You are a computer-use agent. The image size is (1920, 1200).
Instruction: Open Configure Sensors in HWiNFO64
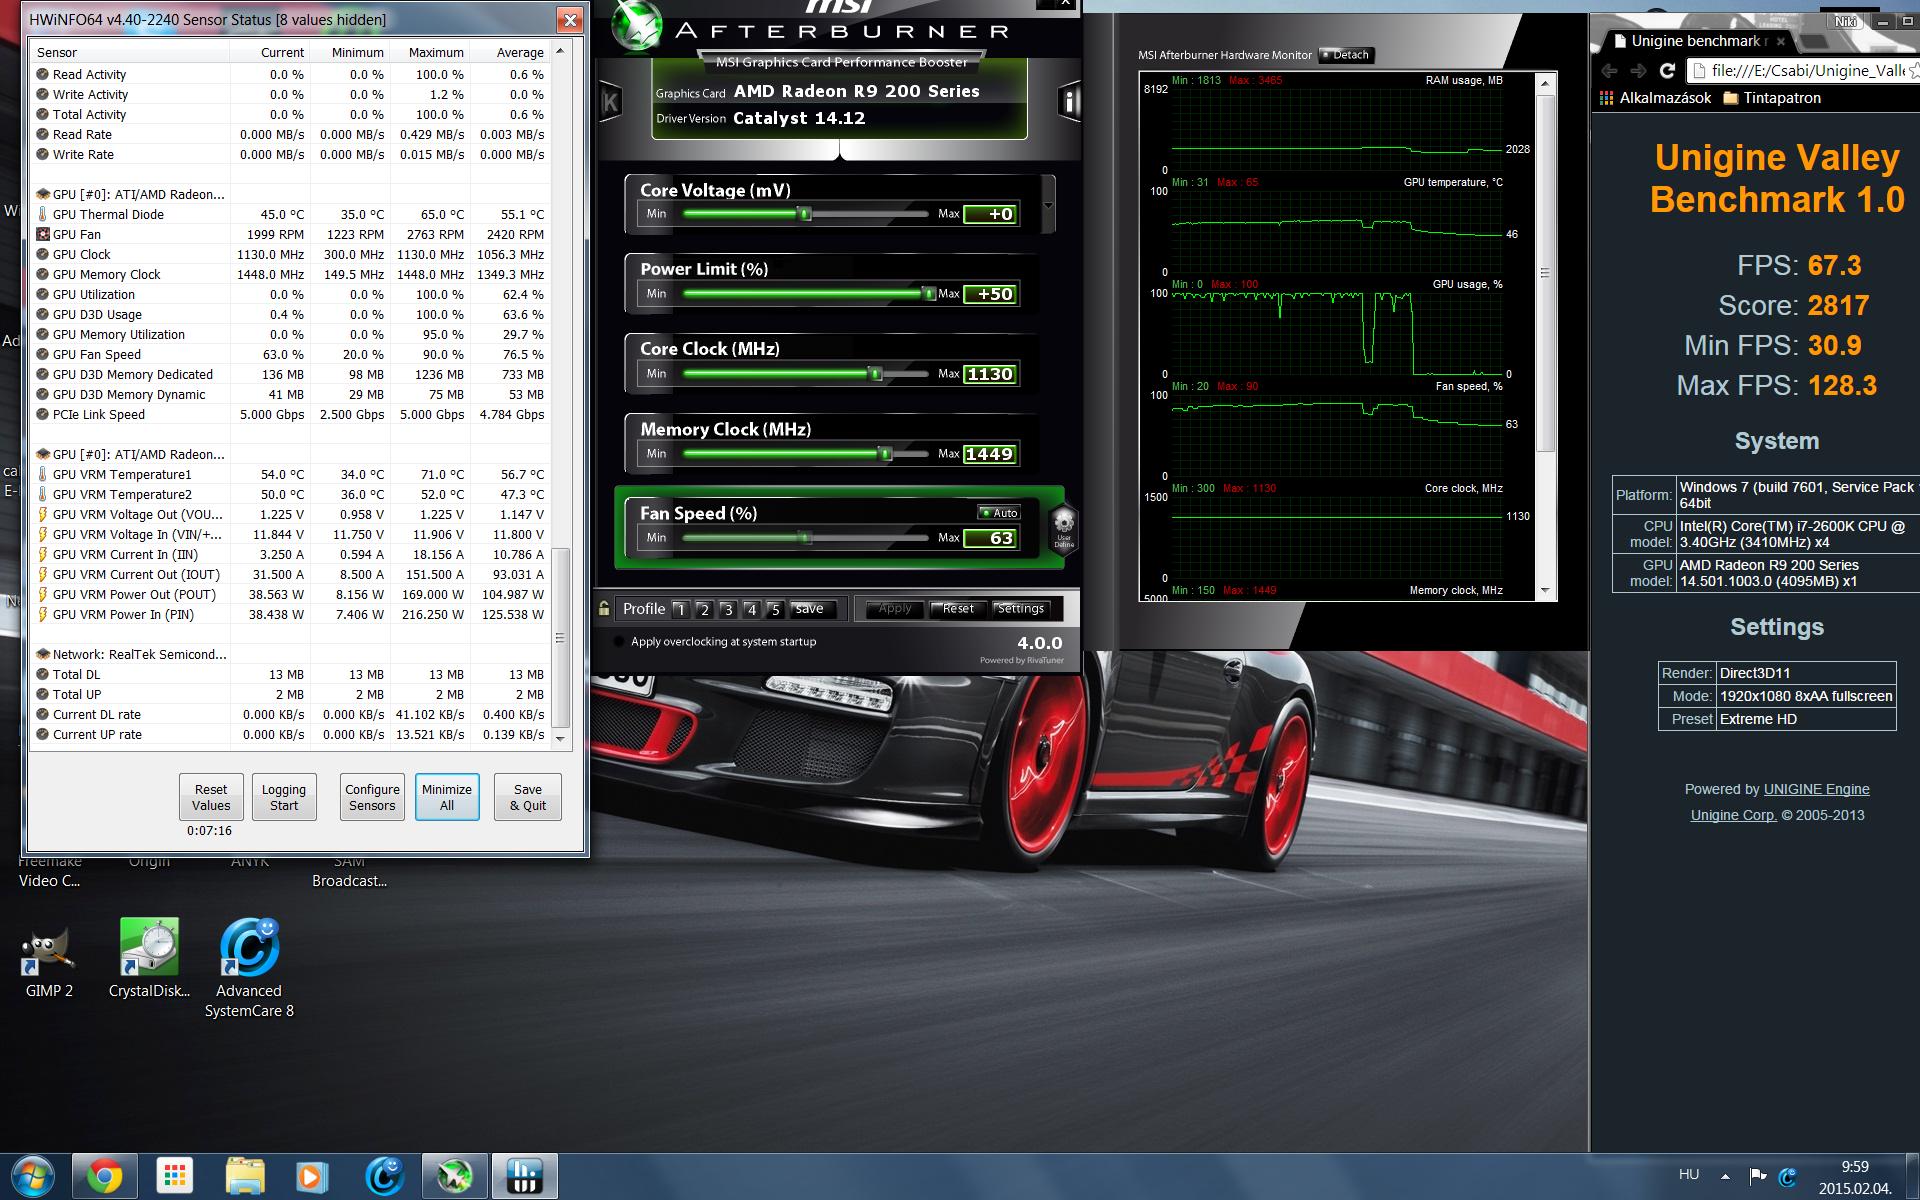point(372,797)
